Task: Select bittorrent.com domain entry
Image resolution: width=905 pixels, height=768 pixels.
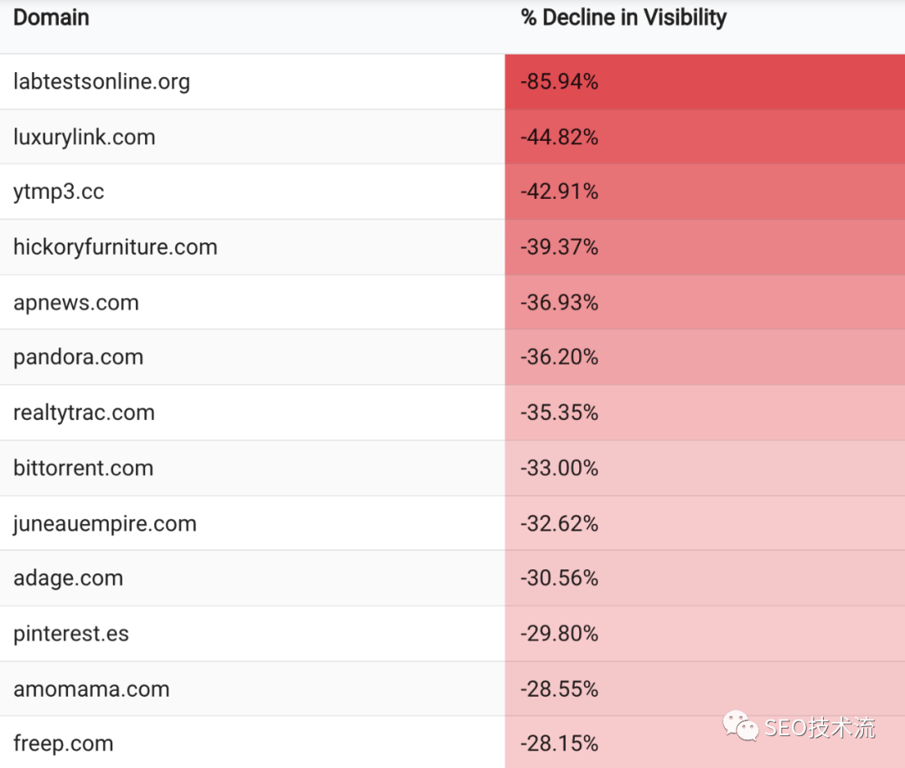Action: click(83, 468)
